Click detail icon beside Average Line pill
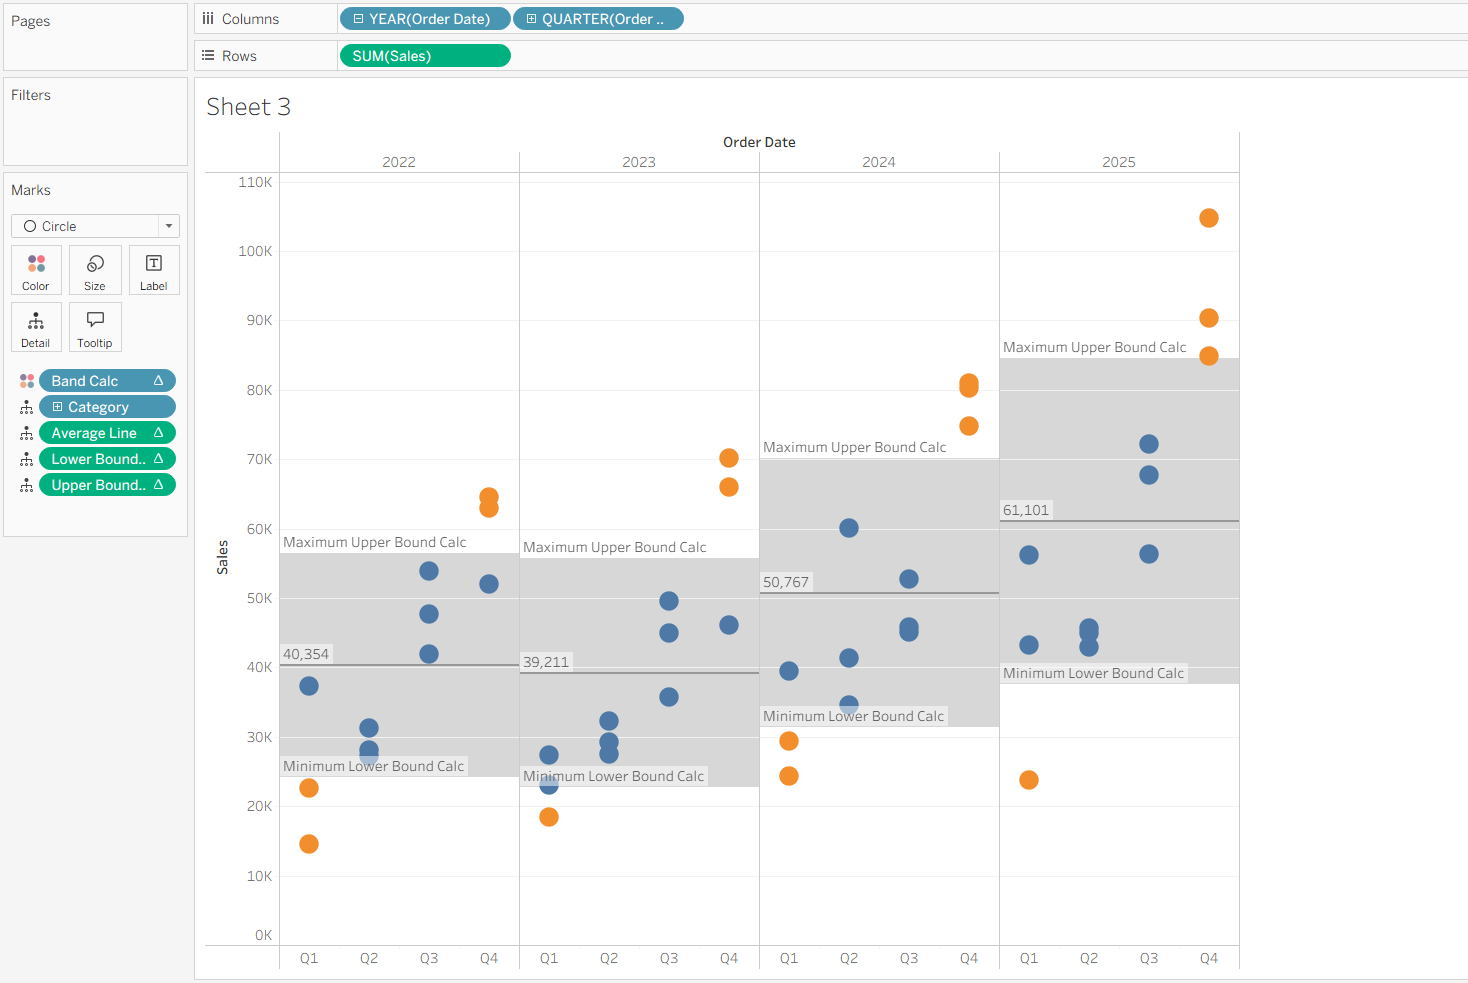Screen dimensions: 1468x983 [x=27, y=433]
